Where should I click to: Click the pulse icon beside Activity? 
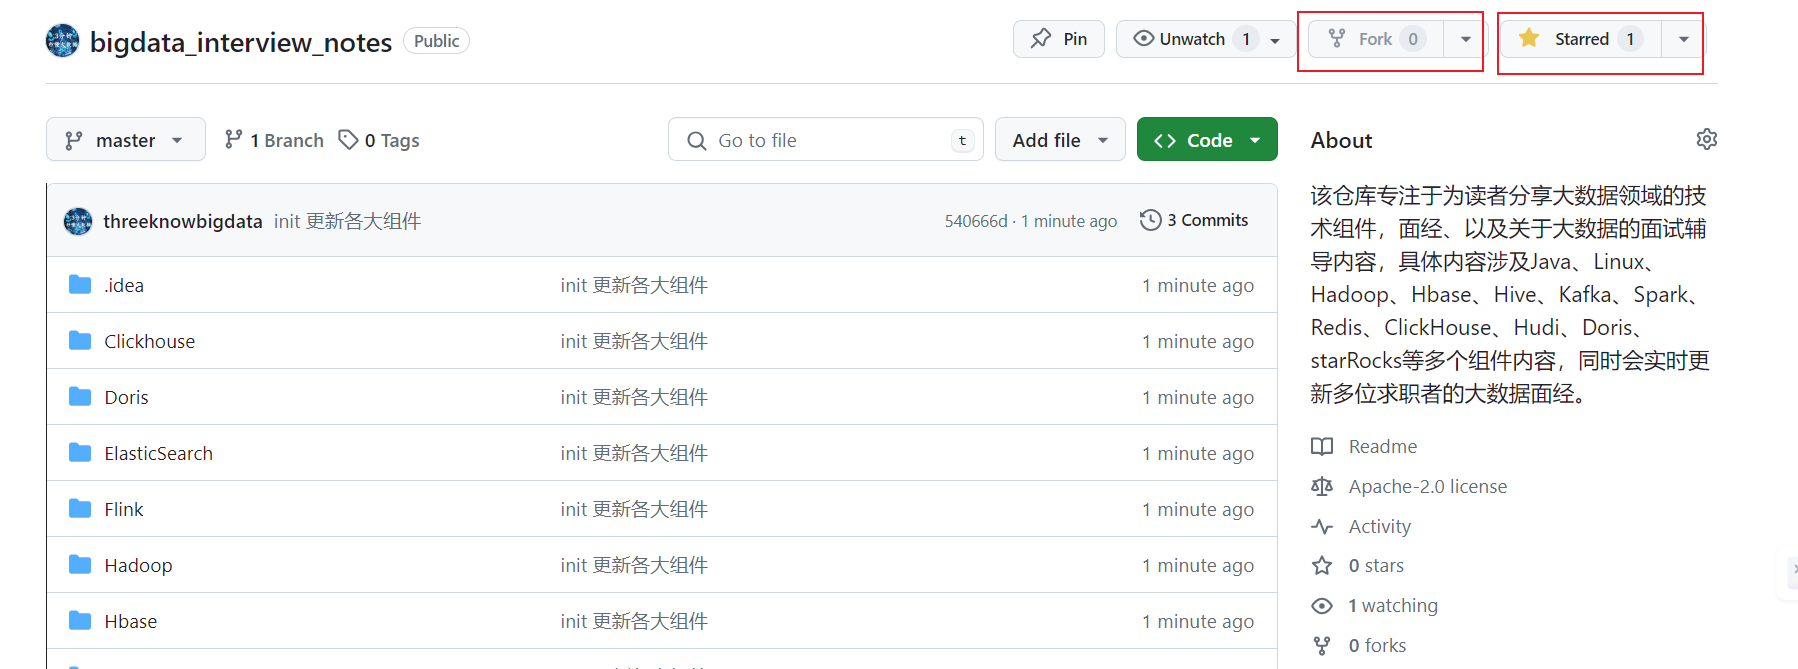coord(1322,526)
